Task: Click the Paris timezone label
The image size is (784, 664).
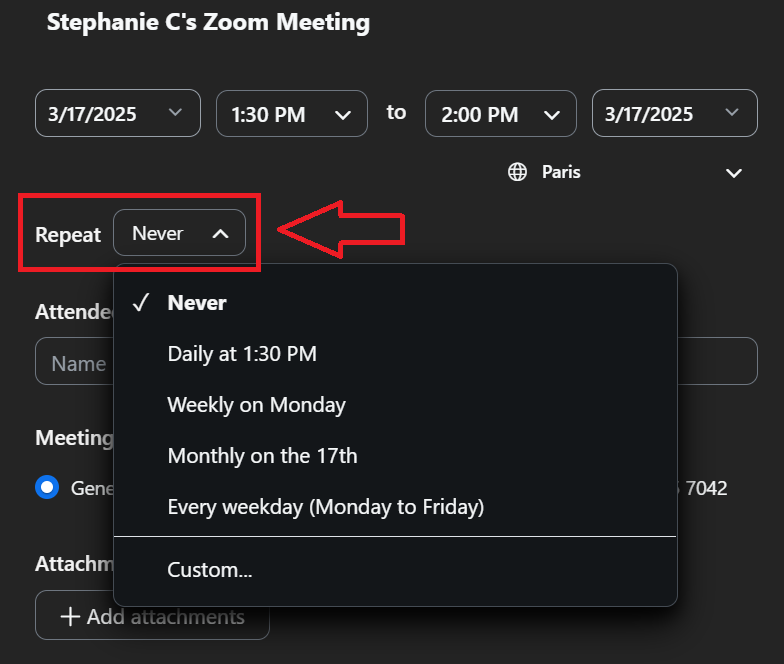Action: (561, 172)
